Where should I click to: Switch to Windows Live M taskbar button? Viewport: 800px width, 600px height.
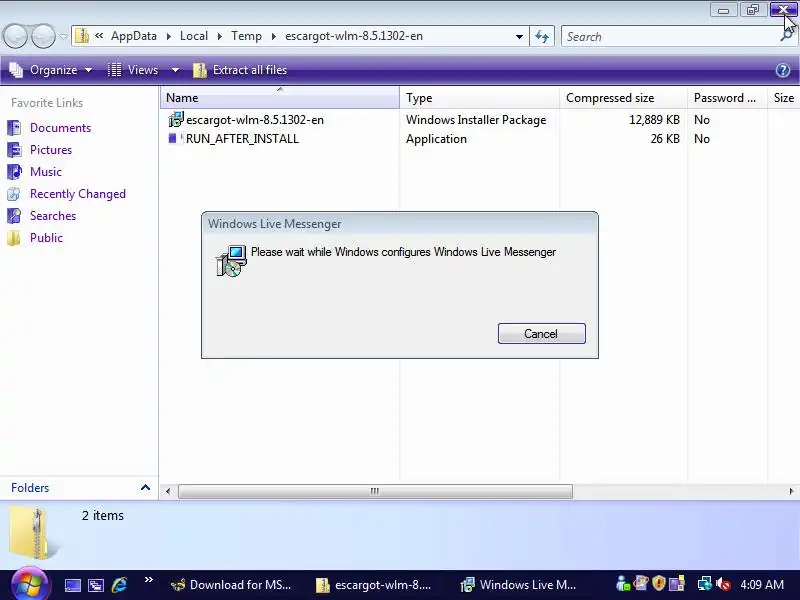pyautogui.click(x=518, y=585)
